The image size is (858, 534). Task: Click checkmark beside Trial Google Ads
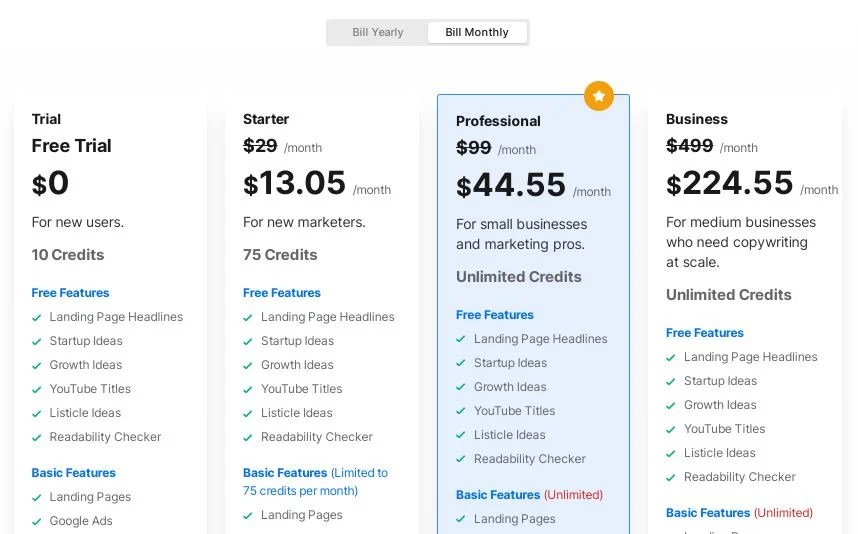37,521
